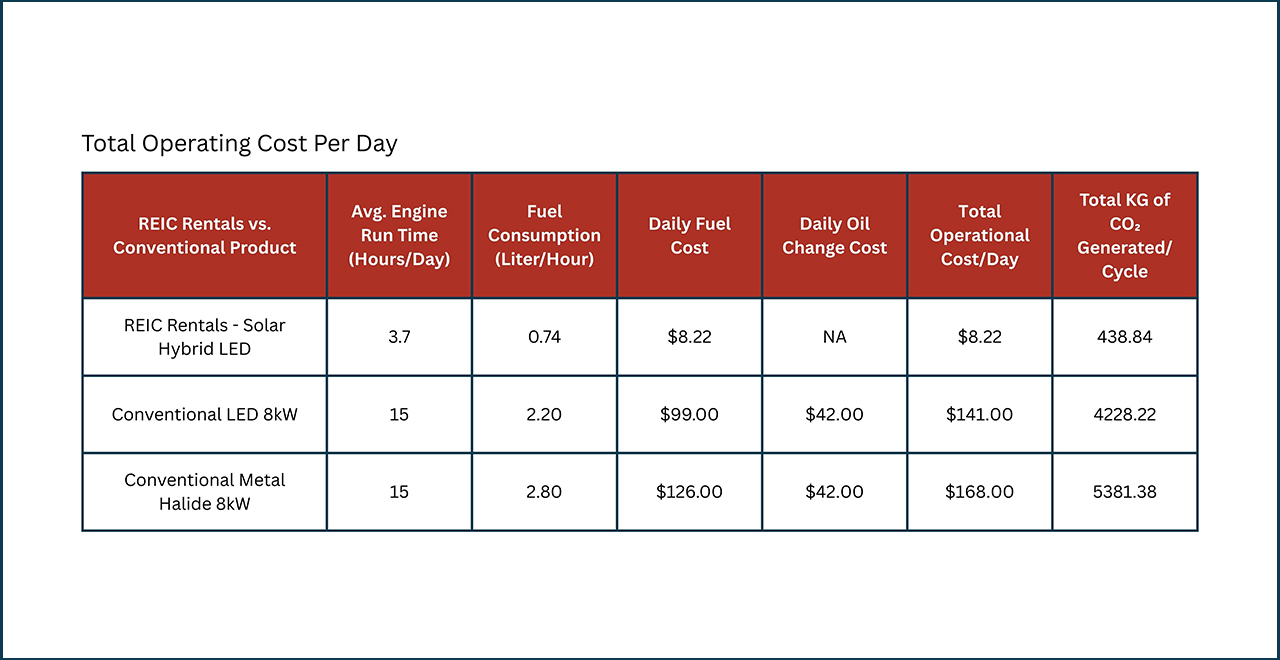Select the 3.7 engine run time cell

[x=399, y=337]
